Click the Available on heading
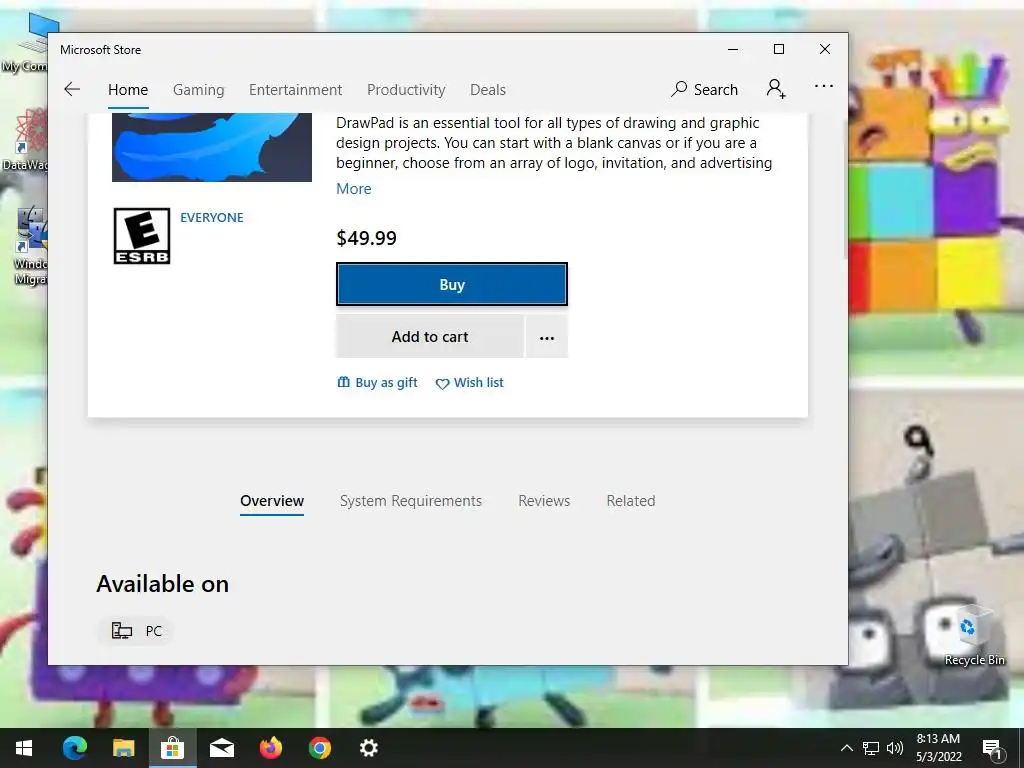 pyautogui.click(x=163, y=584)
